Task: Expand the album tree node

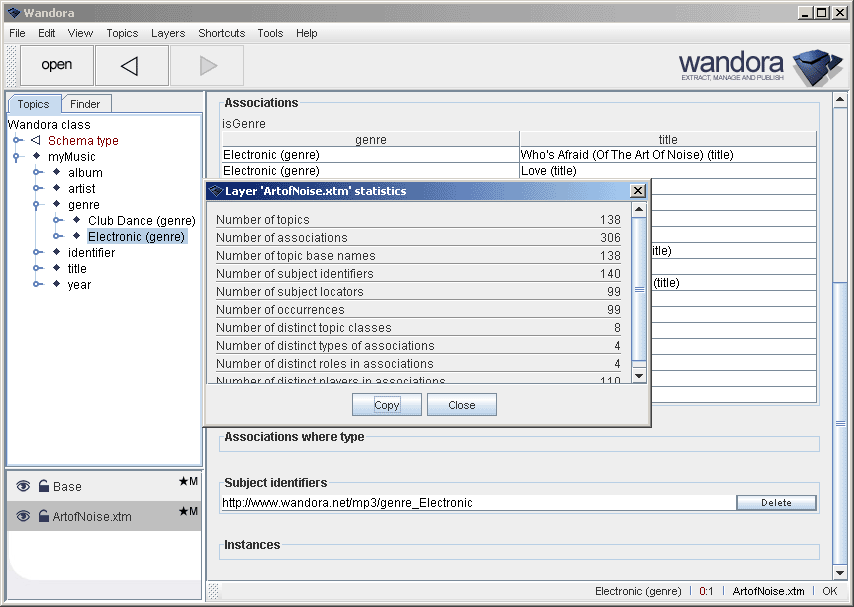Action: 38,173
